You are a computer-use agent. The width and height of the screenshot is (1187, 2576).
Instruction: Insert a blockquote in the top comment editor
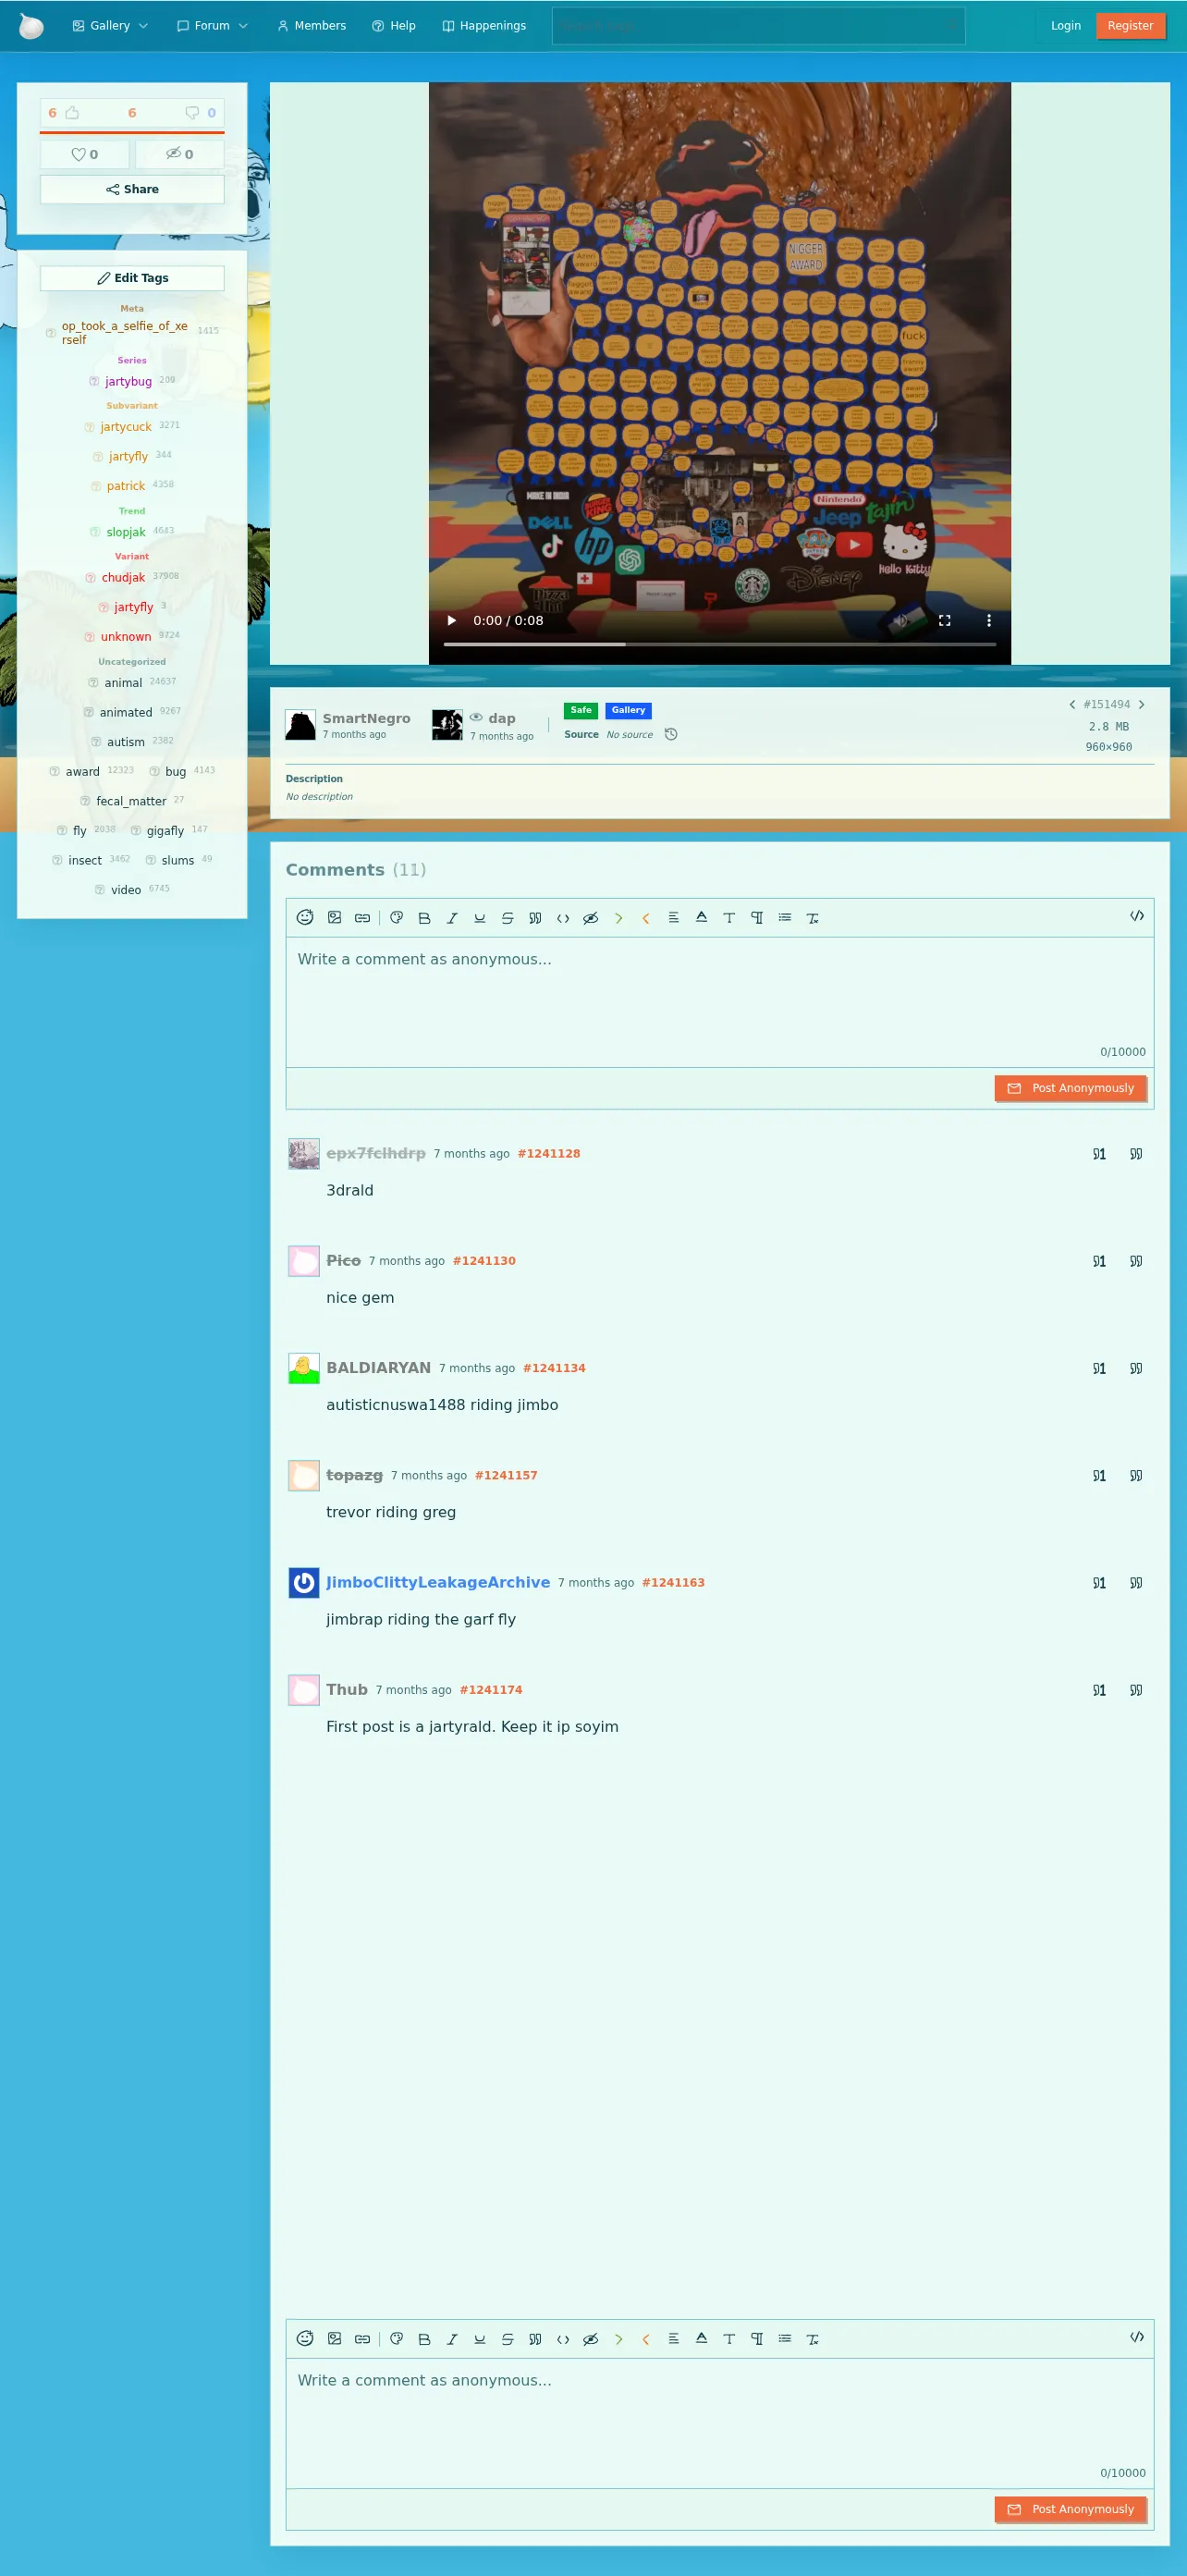(535, 918)
